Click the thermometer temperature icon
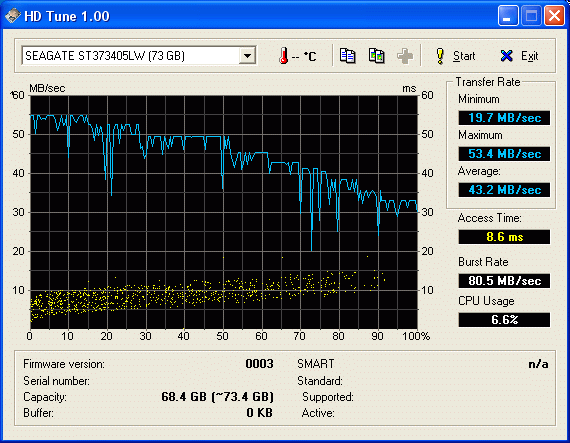This screenshot has height=443, width=570. [284, 56]
